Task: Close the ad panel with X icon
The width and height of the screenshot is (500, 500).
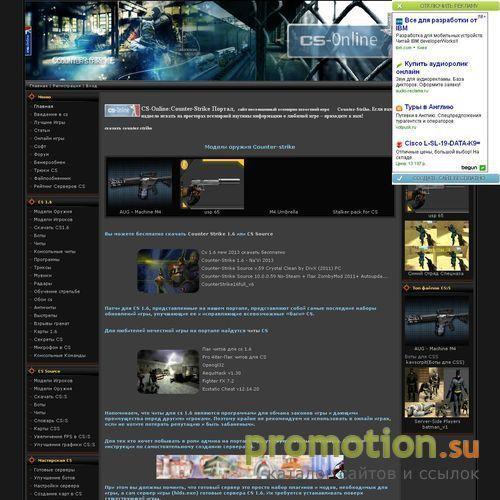Action: point(399,6)
